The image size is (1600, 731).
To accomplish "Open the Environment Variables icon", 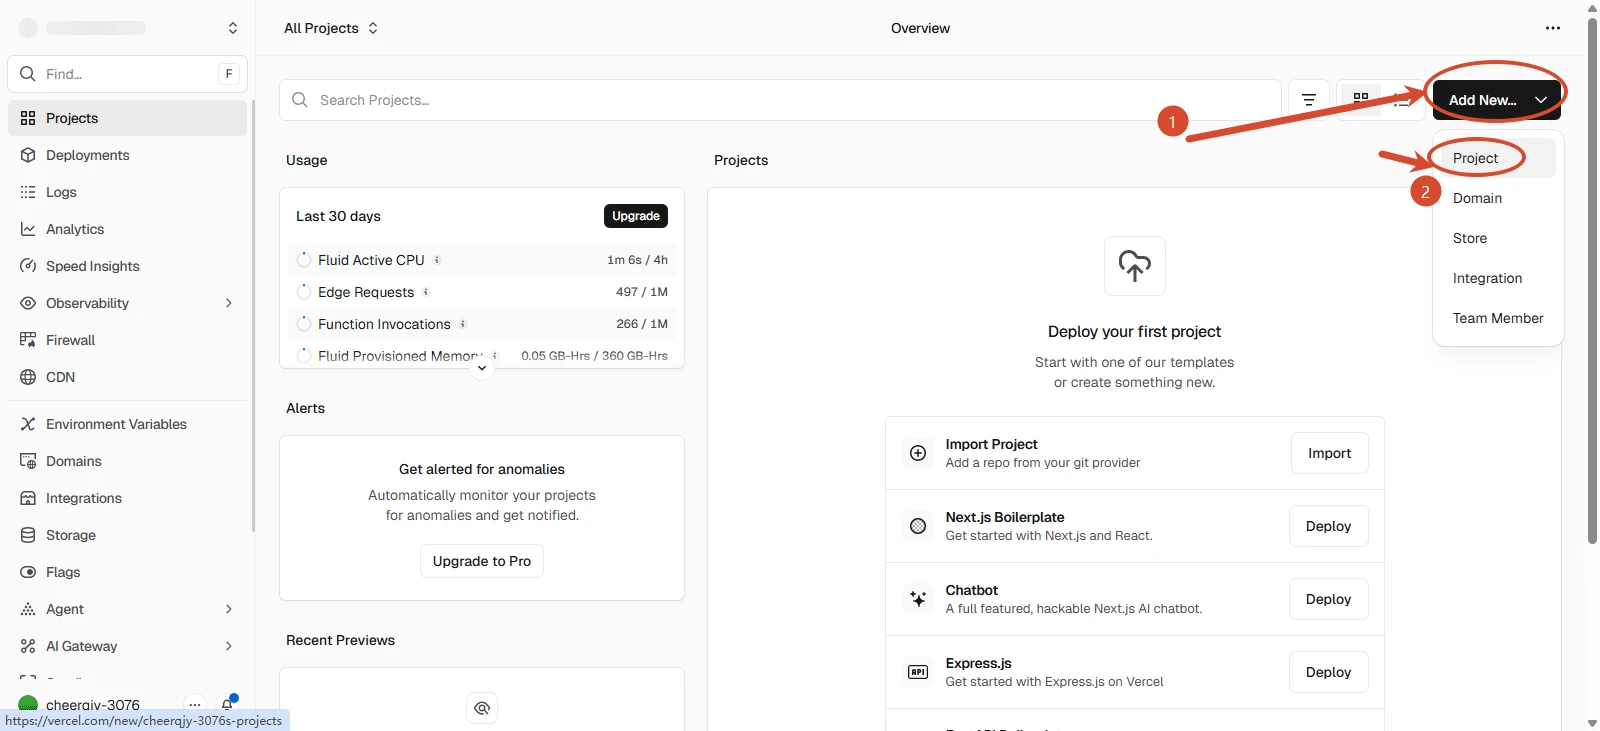I will point(28,424).
